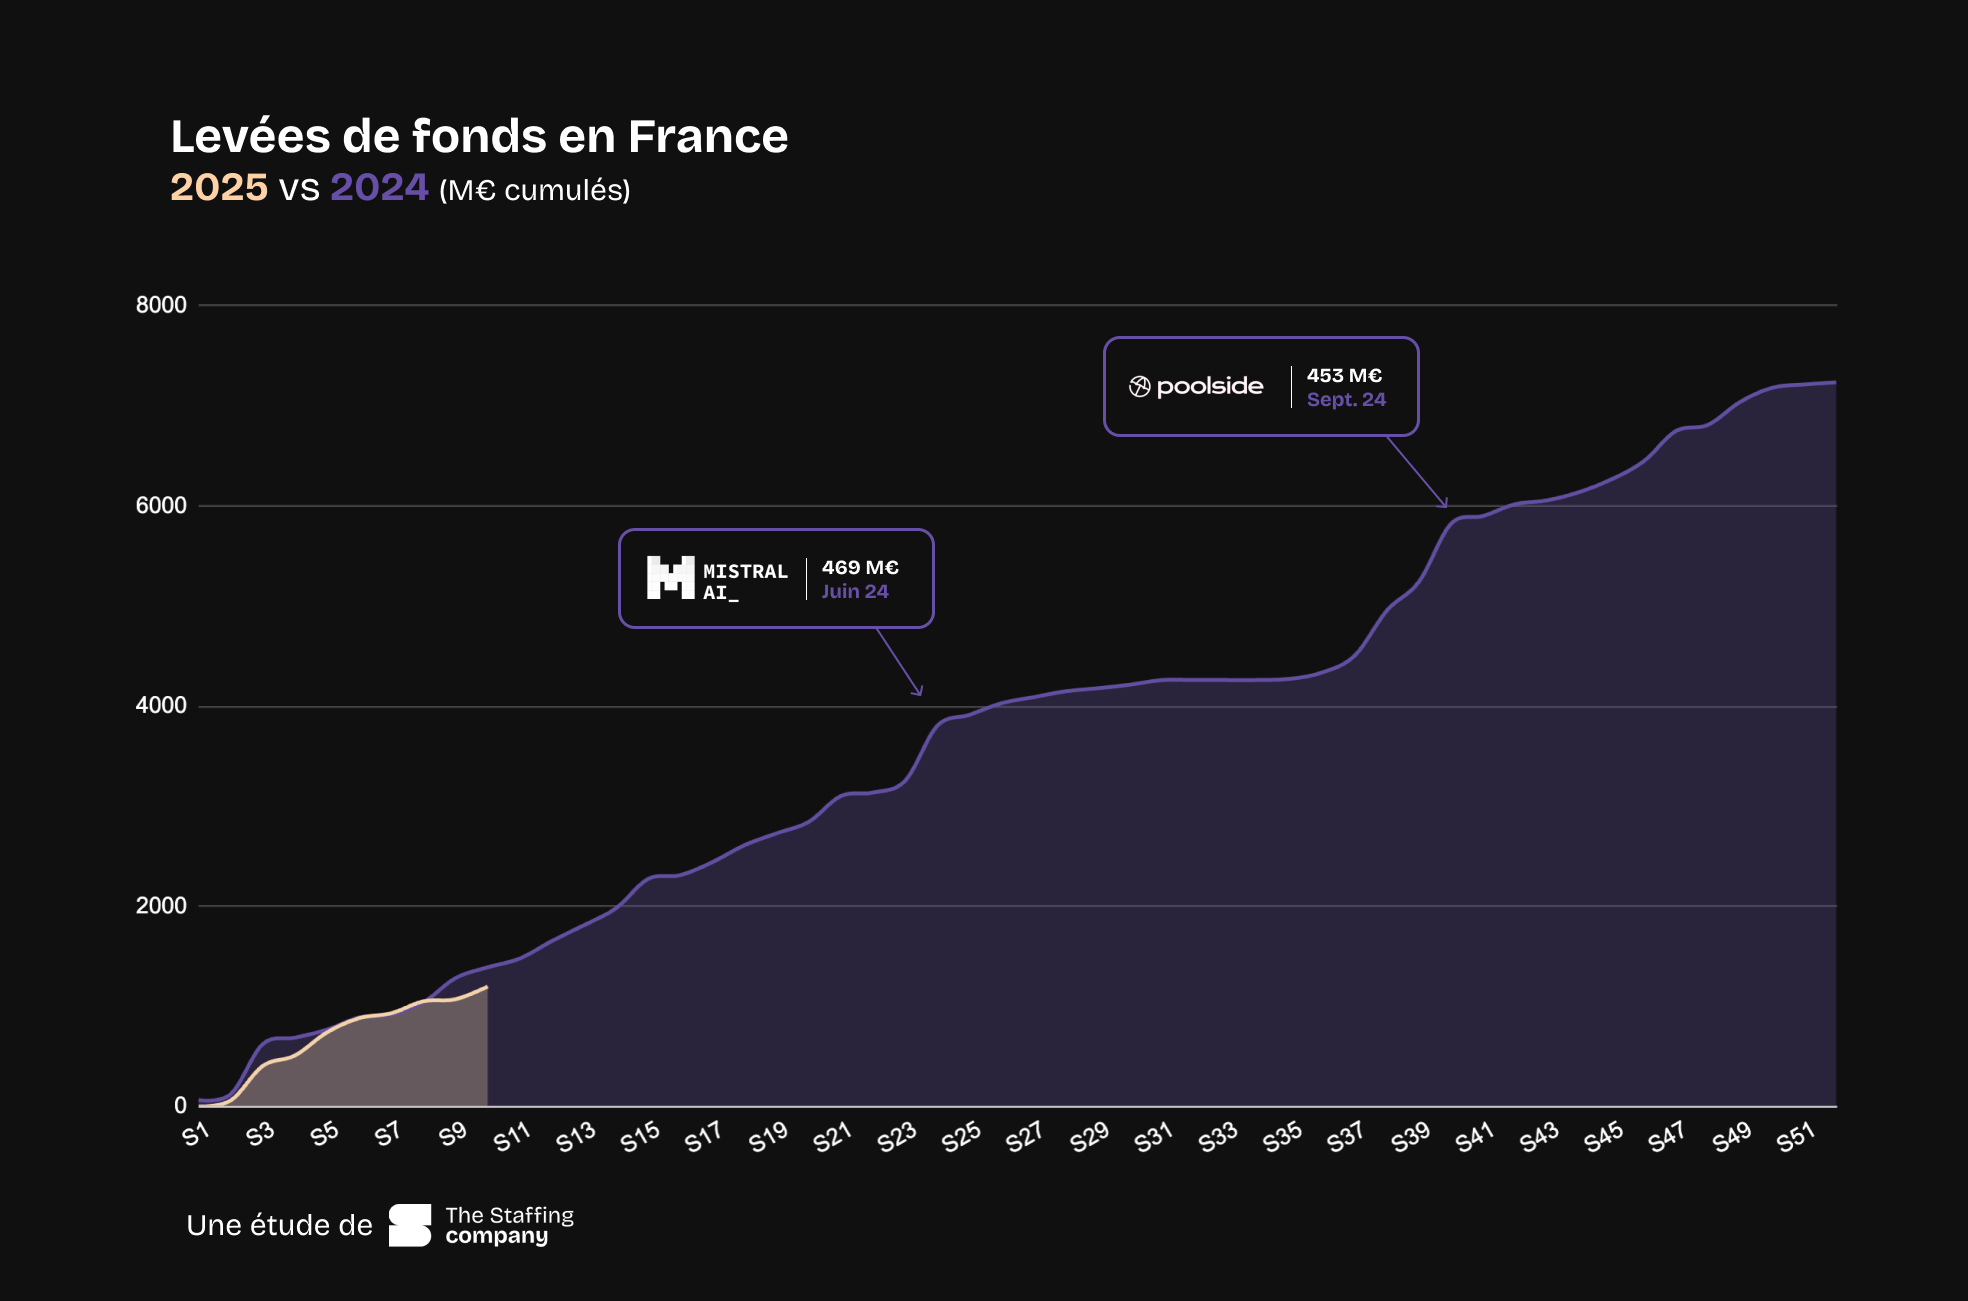The image size is (1968, 1301).
Task: Click the arrowhead below Mistral callout
Action: [x=918, y=691]
